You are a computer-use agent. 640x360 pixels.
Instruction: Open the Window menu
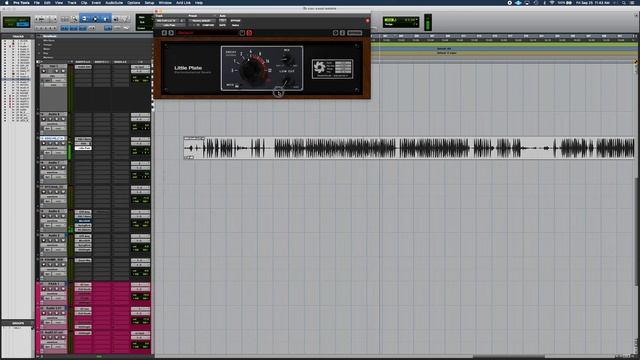[x=165, y=3]
